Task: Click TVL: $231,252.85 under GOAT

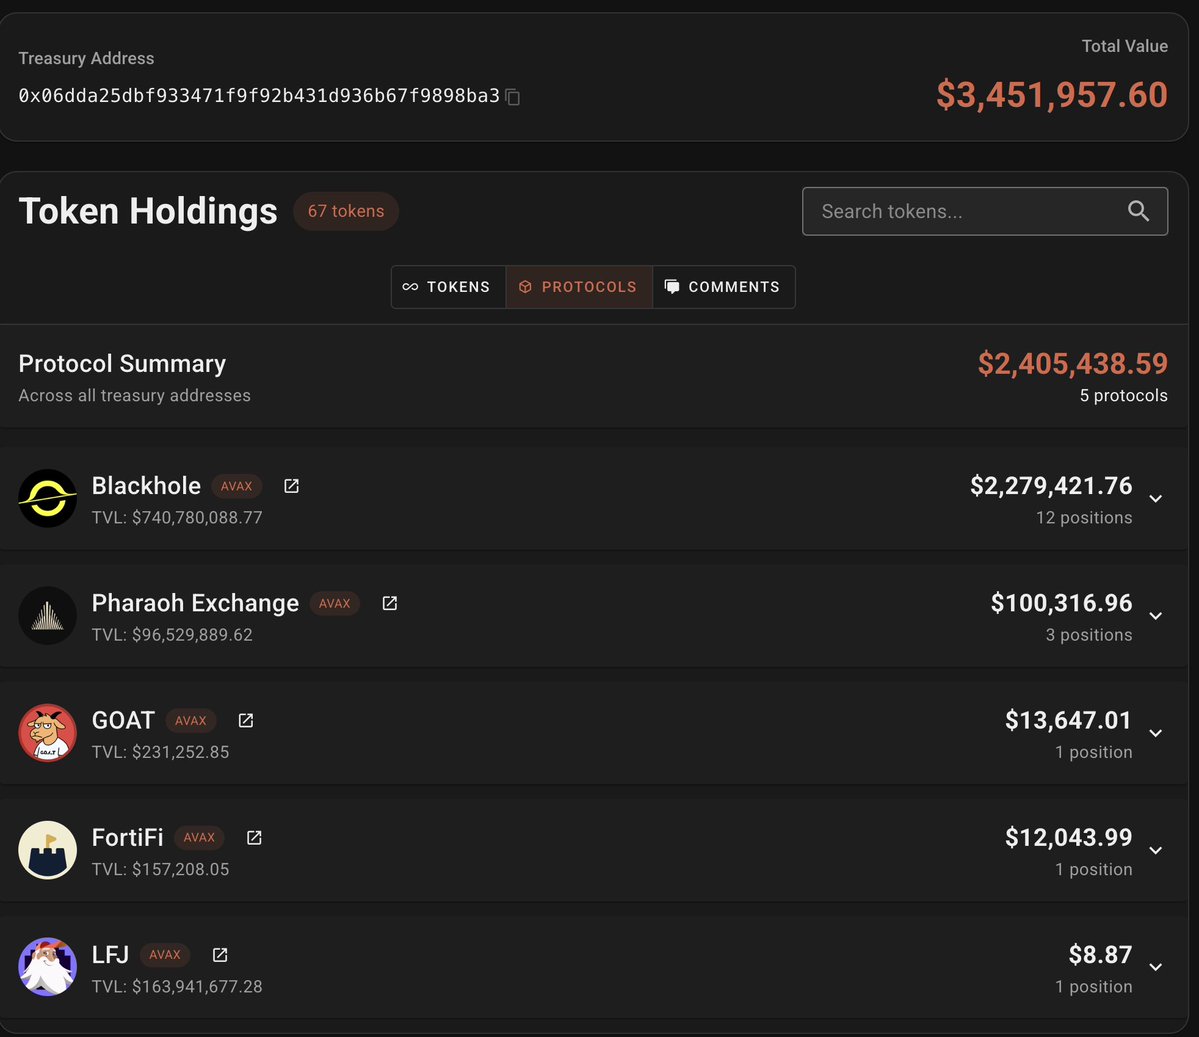Action: pyautogui.click(x=161, y=752)
